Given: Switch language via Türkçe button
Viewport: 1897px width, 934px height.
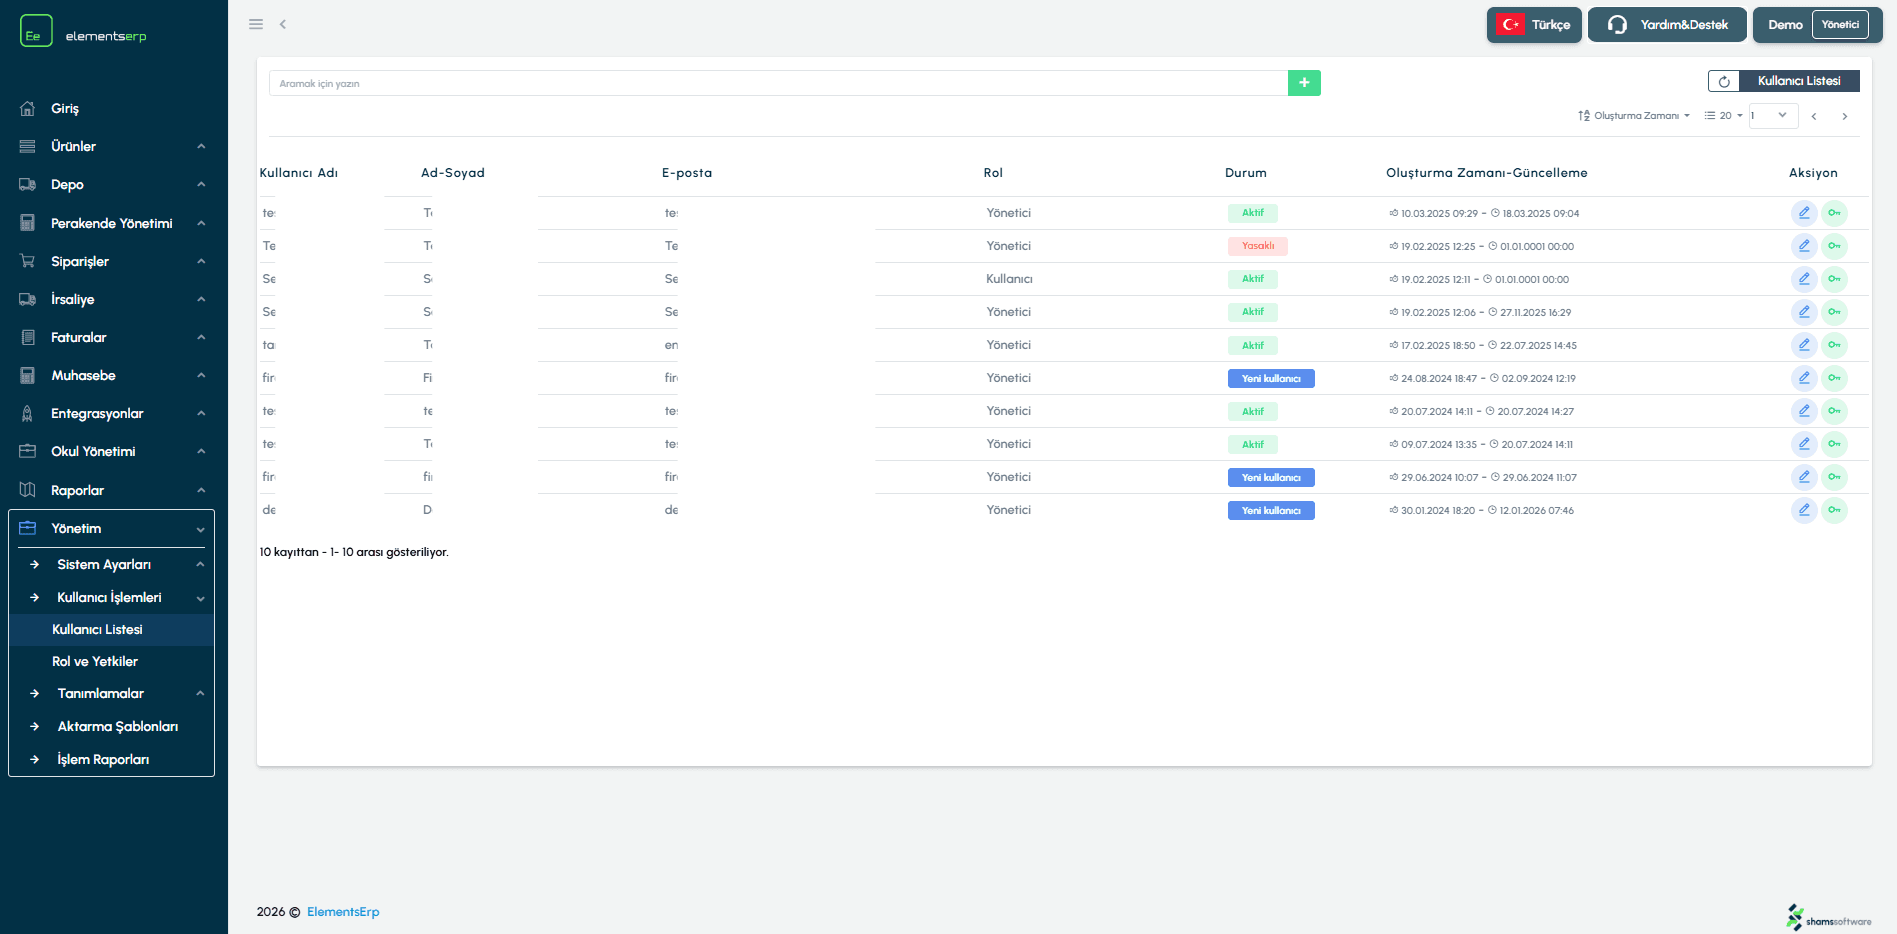Looking at the screenshot, I should 1534,25.
